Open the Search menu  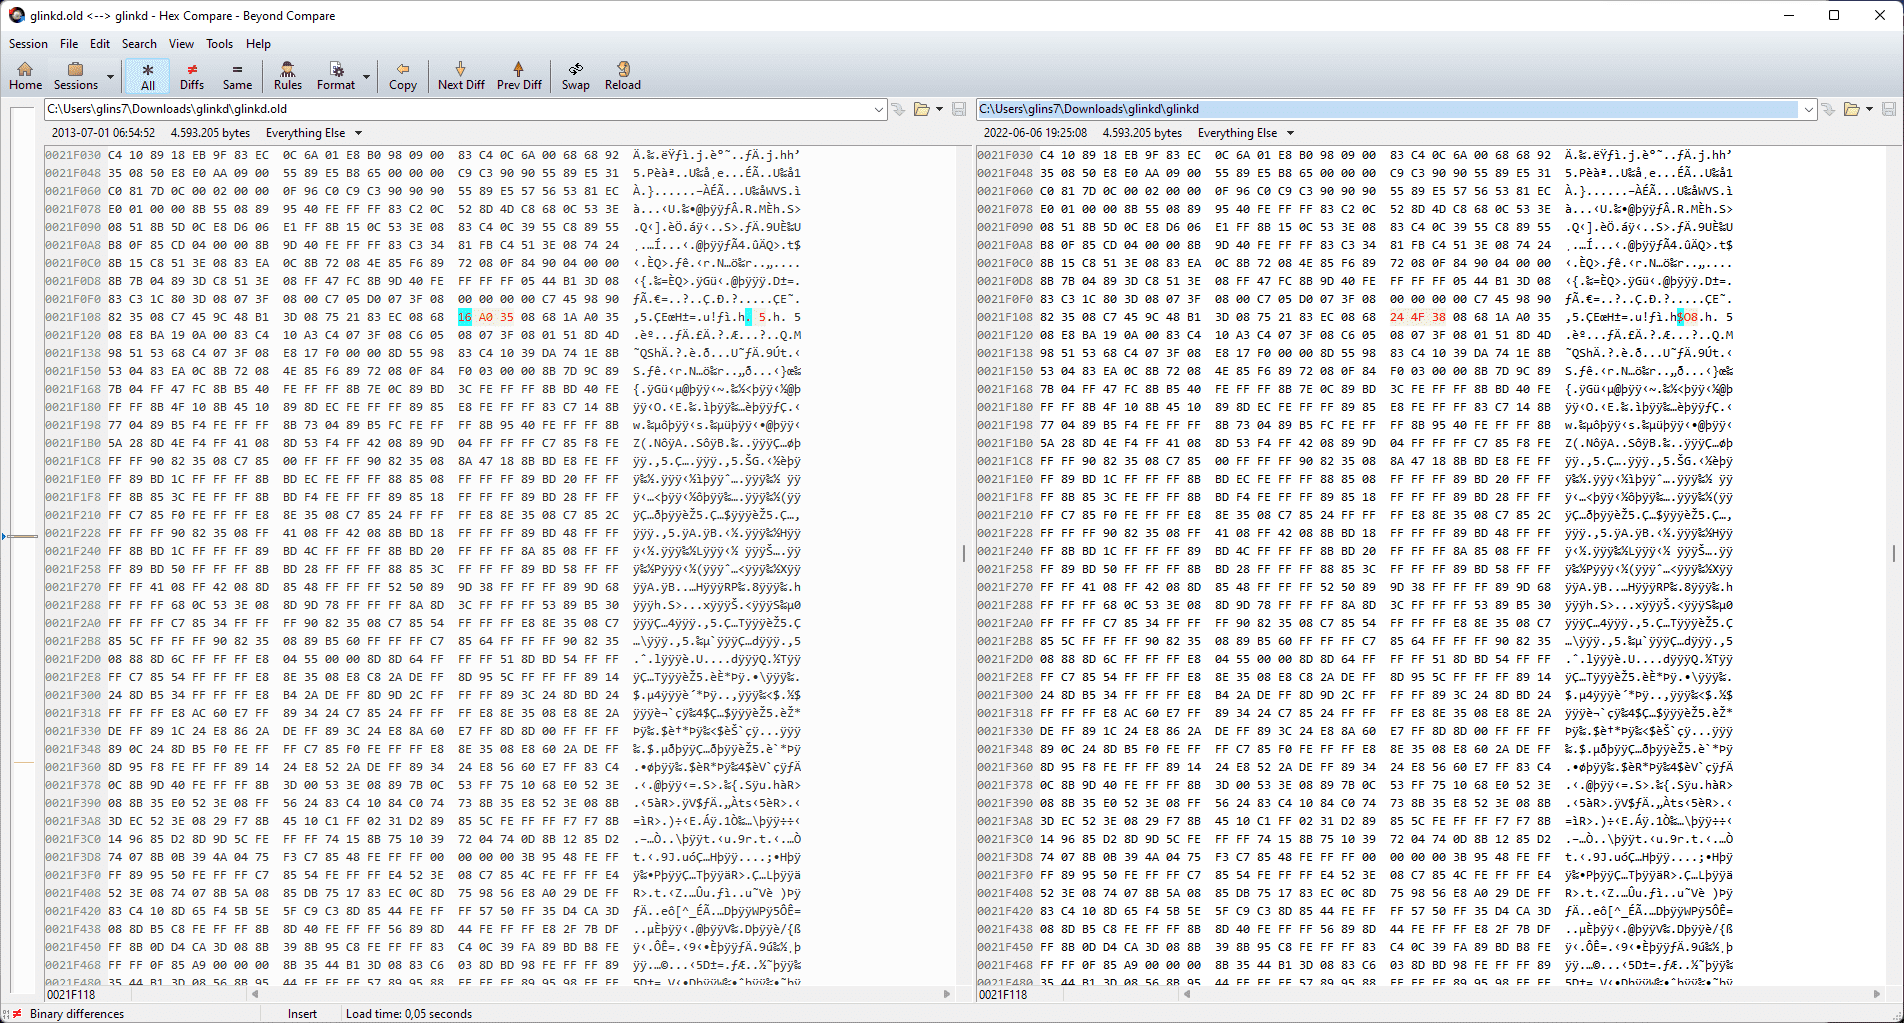point(139,44)
